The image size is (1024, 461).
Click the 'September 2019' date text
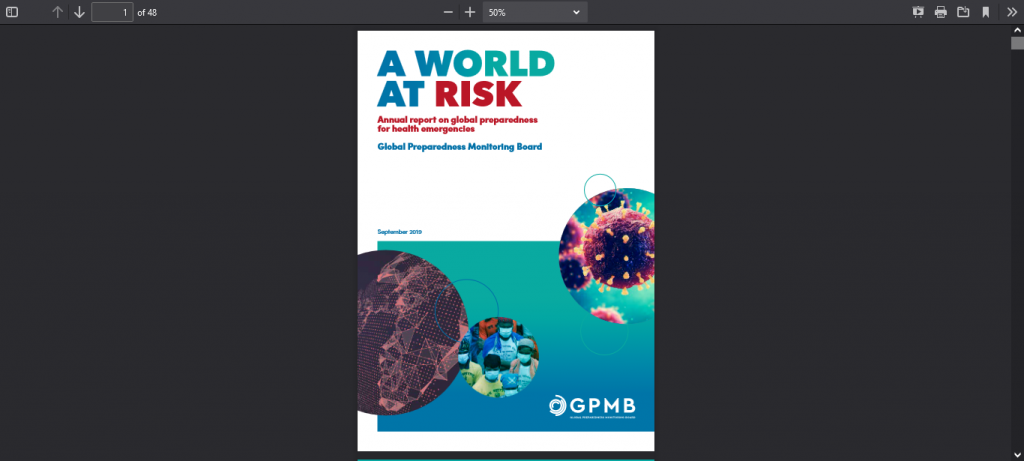pos(400,232)
